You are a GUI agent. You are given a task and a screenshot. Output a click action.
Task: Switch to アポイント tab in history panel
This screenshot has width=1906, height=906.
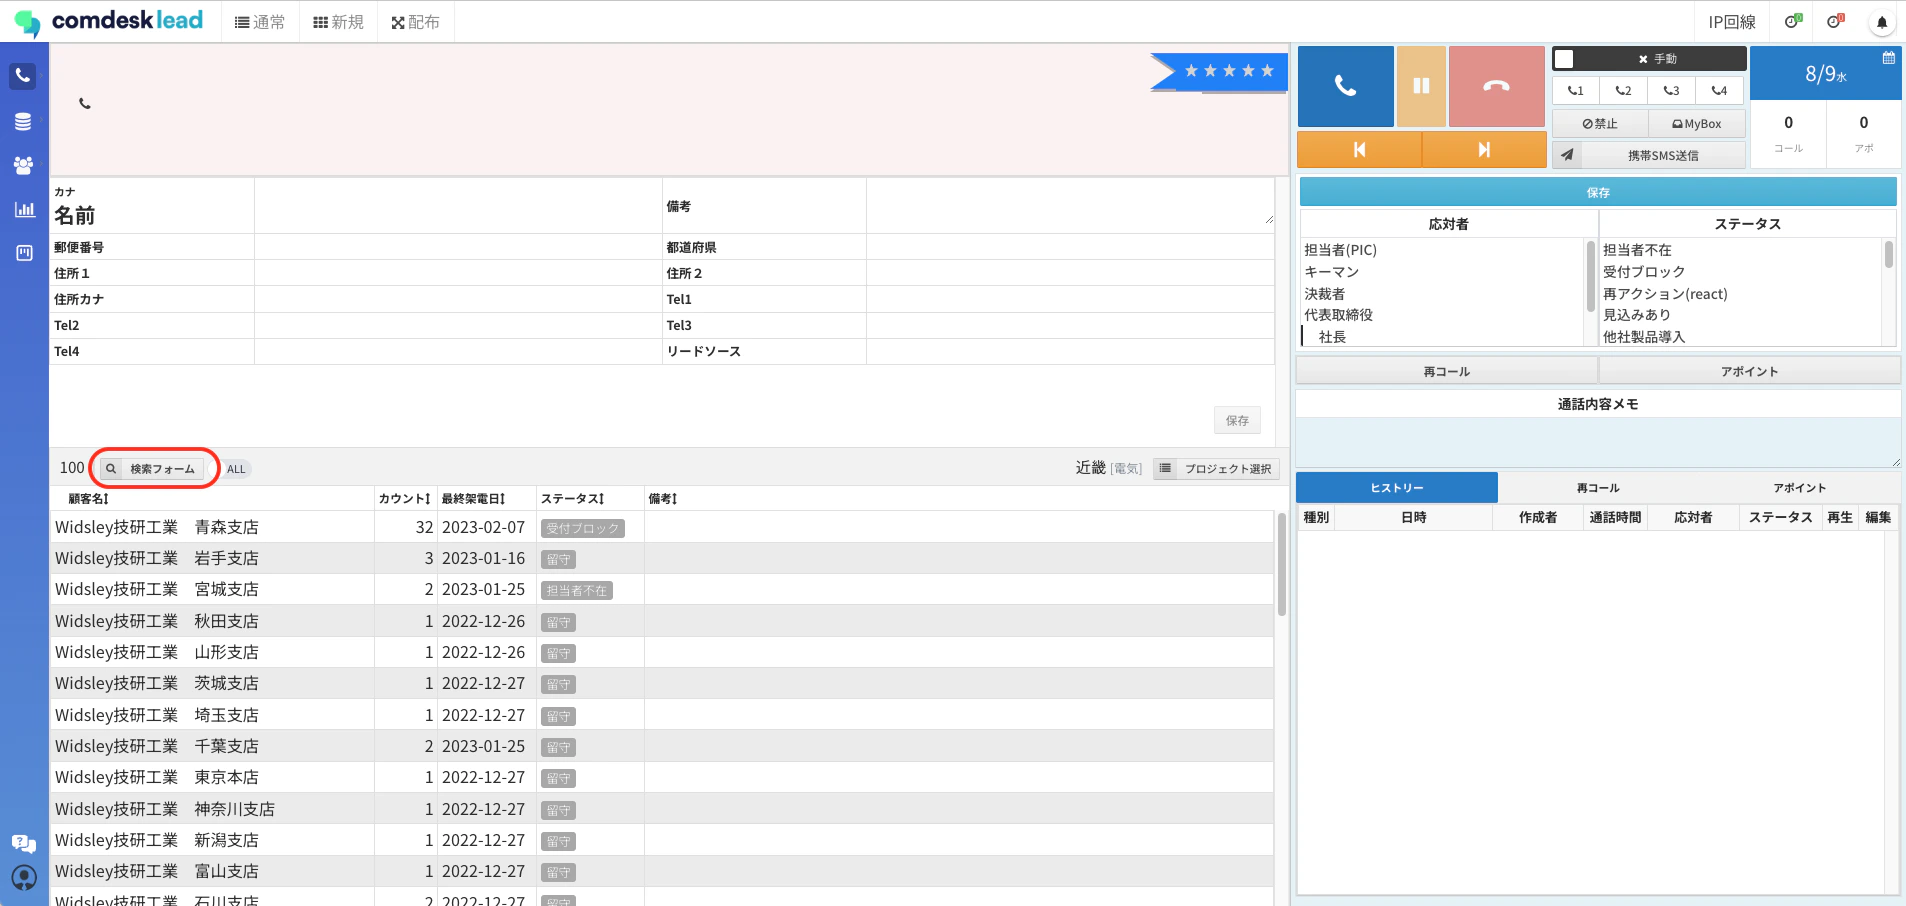coord(1800,488)
